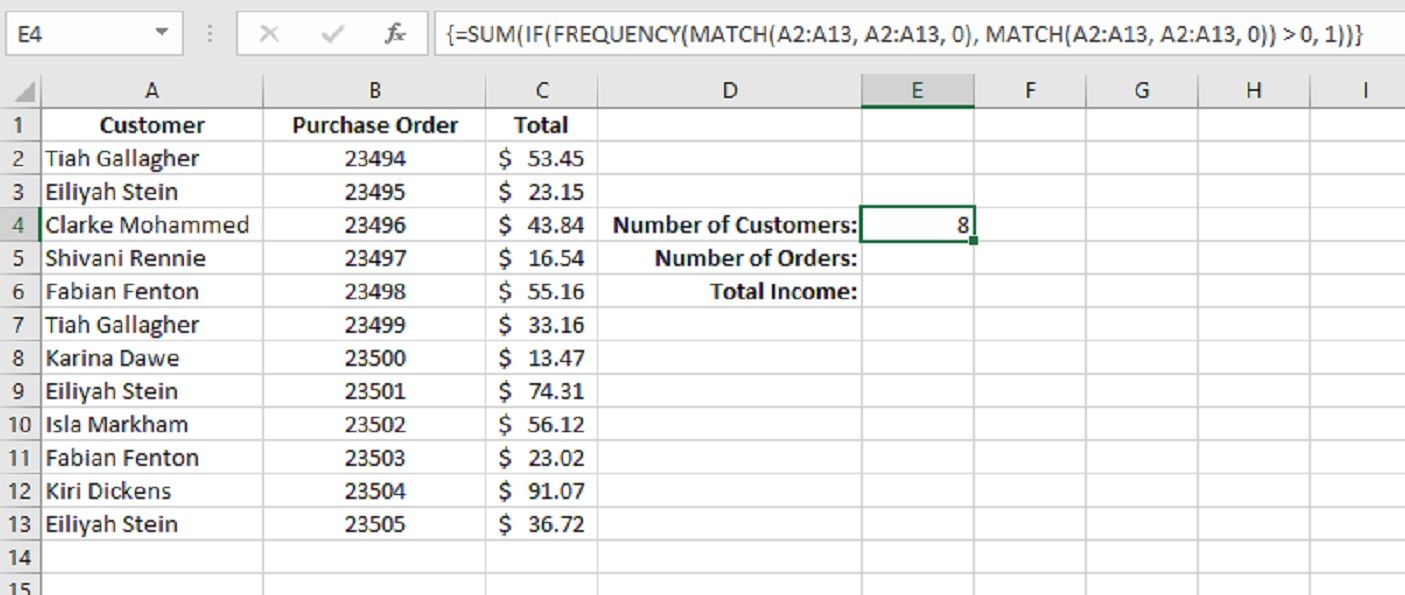
Task: Select the Isla Markham cell
Action: click(x=152, y=424)
